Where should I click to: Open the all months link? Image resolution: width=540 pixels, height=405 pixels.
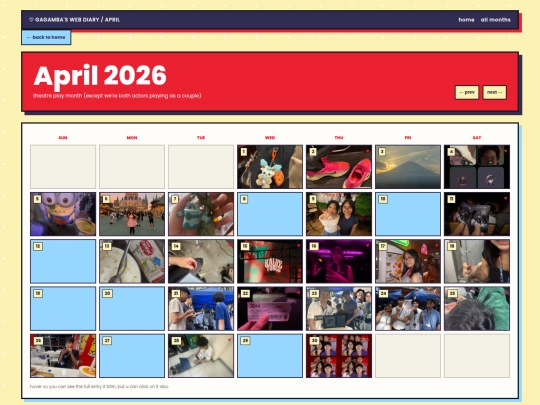point(496,20)
